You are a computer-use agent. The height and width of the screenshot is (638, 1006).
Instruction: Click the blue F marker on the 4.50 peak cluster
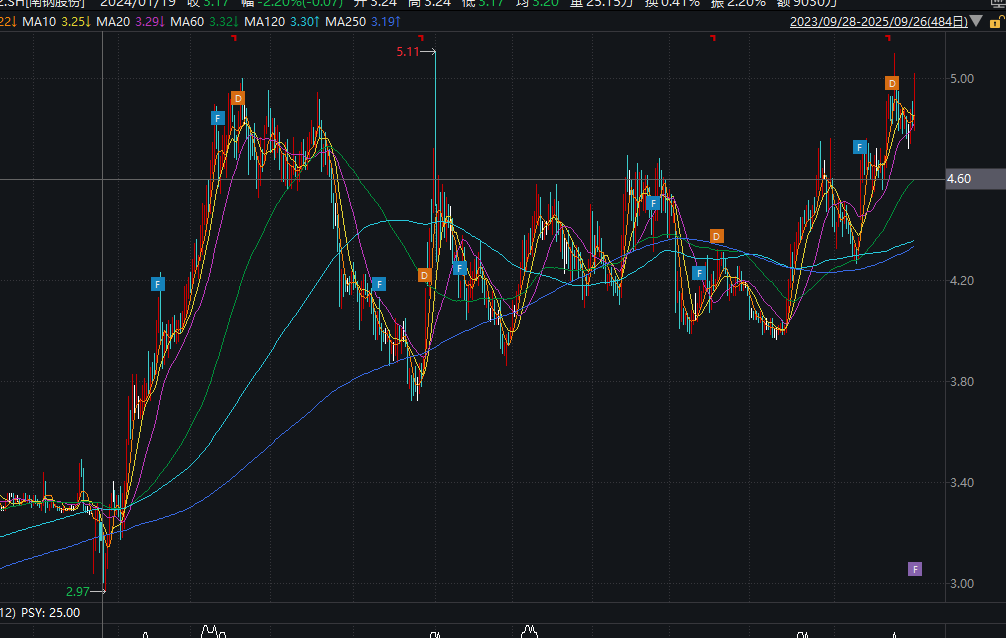pos(653,204)
